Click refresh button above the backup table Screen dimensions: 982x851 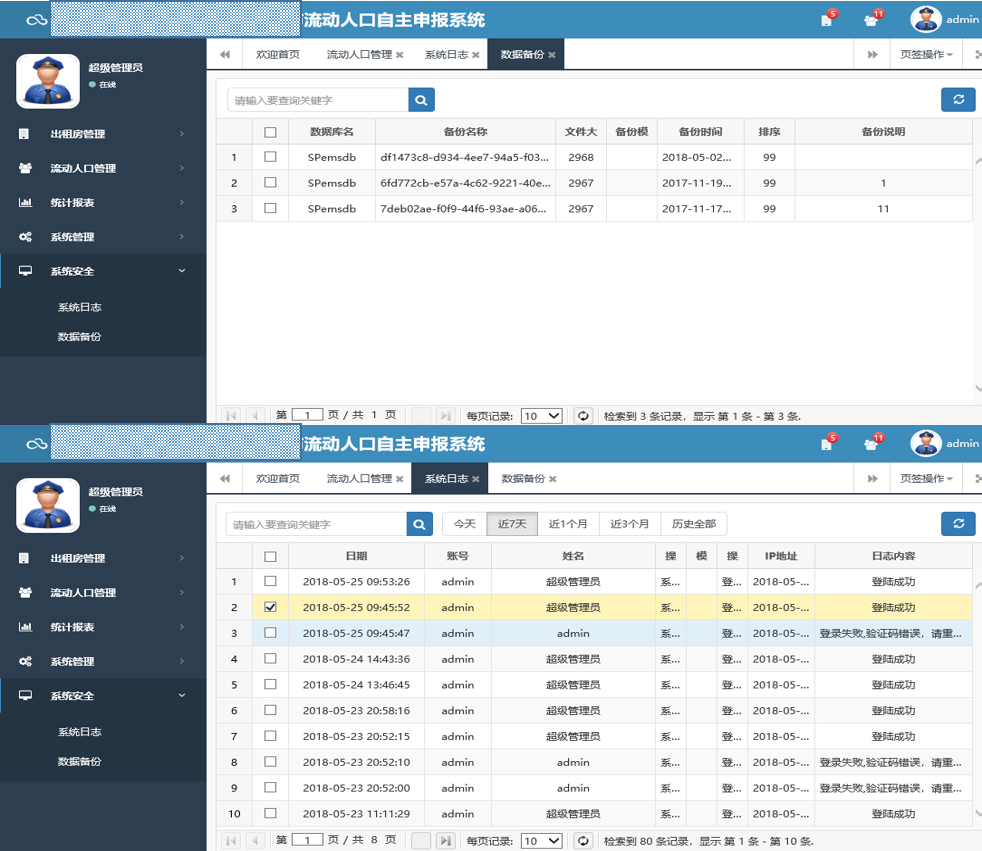point(958,99)
